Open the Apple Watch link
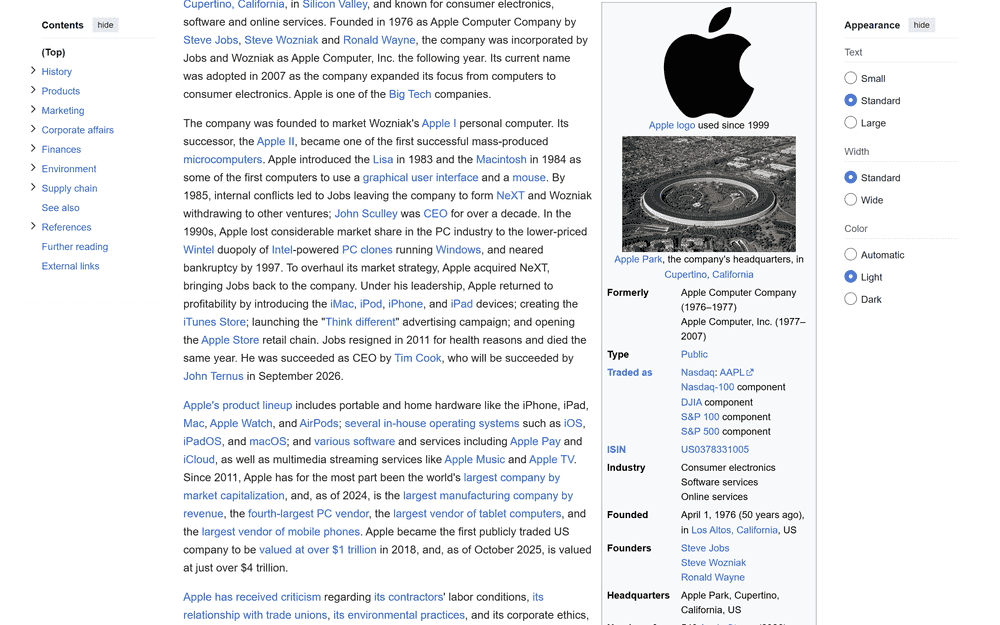 tap(241, 423)
